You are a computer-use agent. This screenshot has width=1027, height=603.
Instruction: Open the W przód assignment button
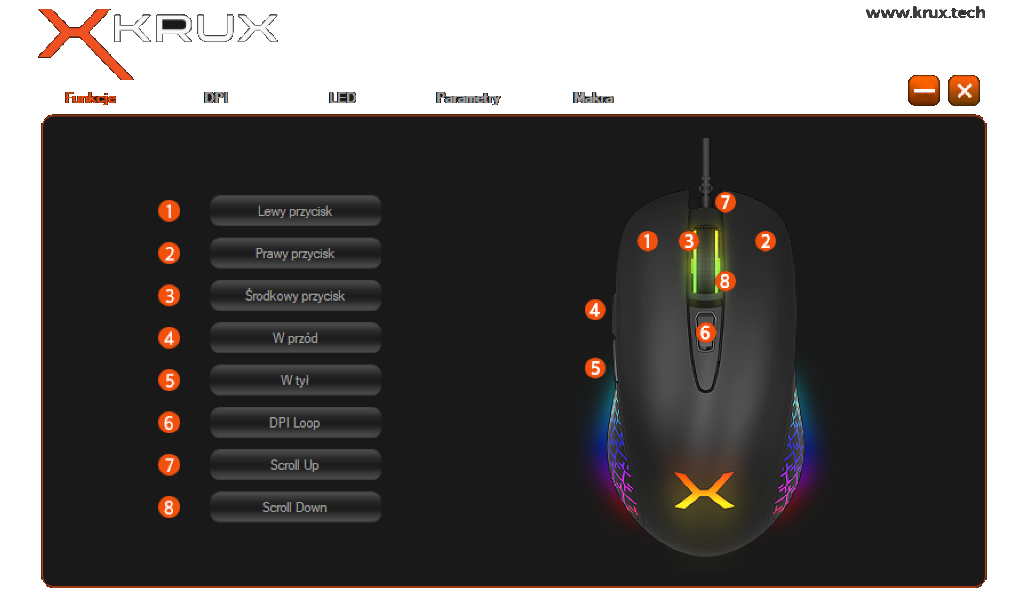295,338
